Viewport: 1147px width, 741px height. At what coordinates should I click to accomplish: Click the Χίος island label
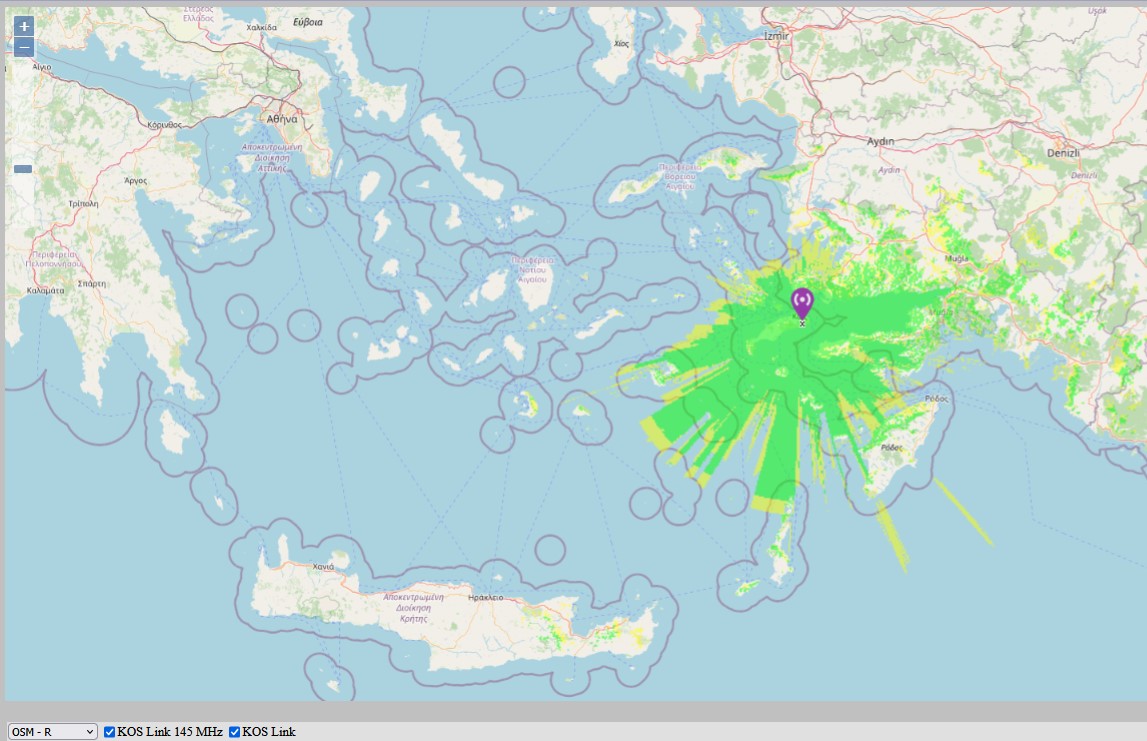coord(622,44)
